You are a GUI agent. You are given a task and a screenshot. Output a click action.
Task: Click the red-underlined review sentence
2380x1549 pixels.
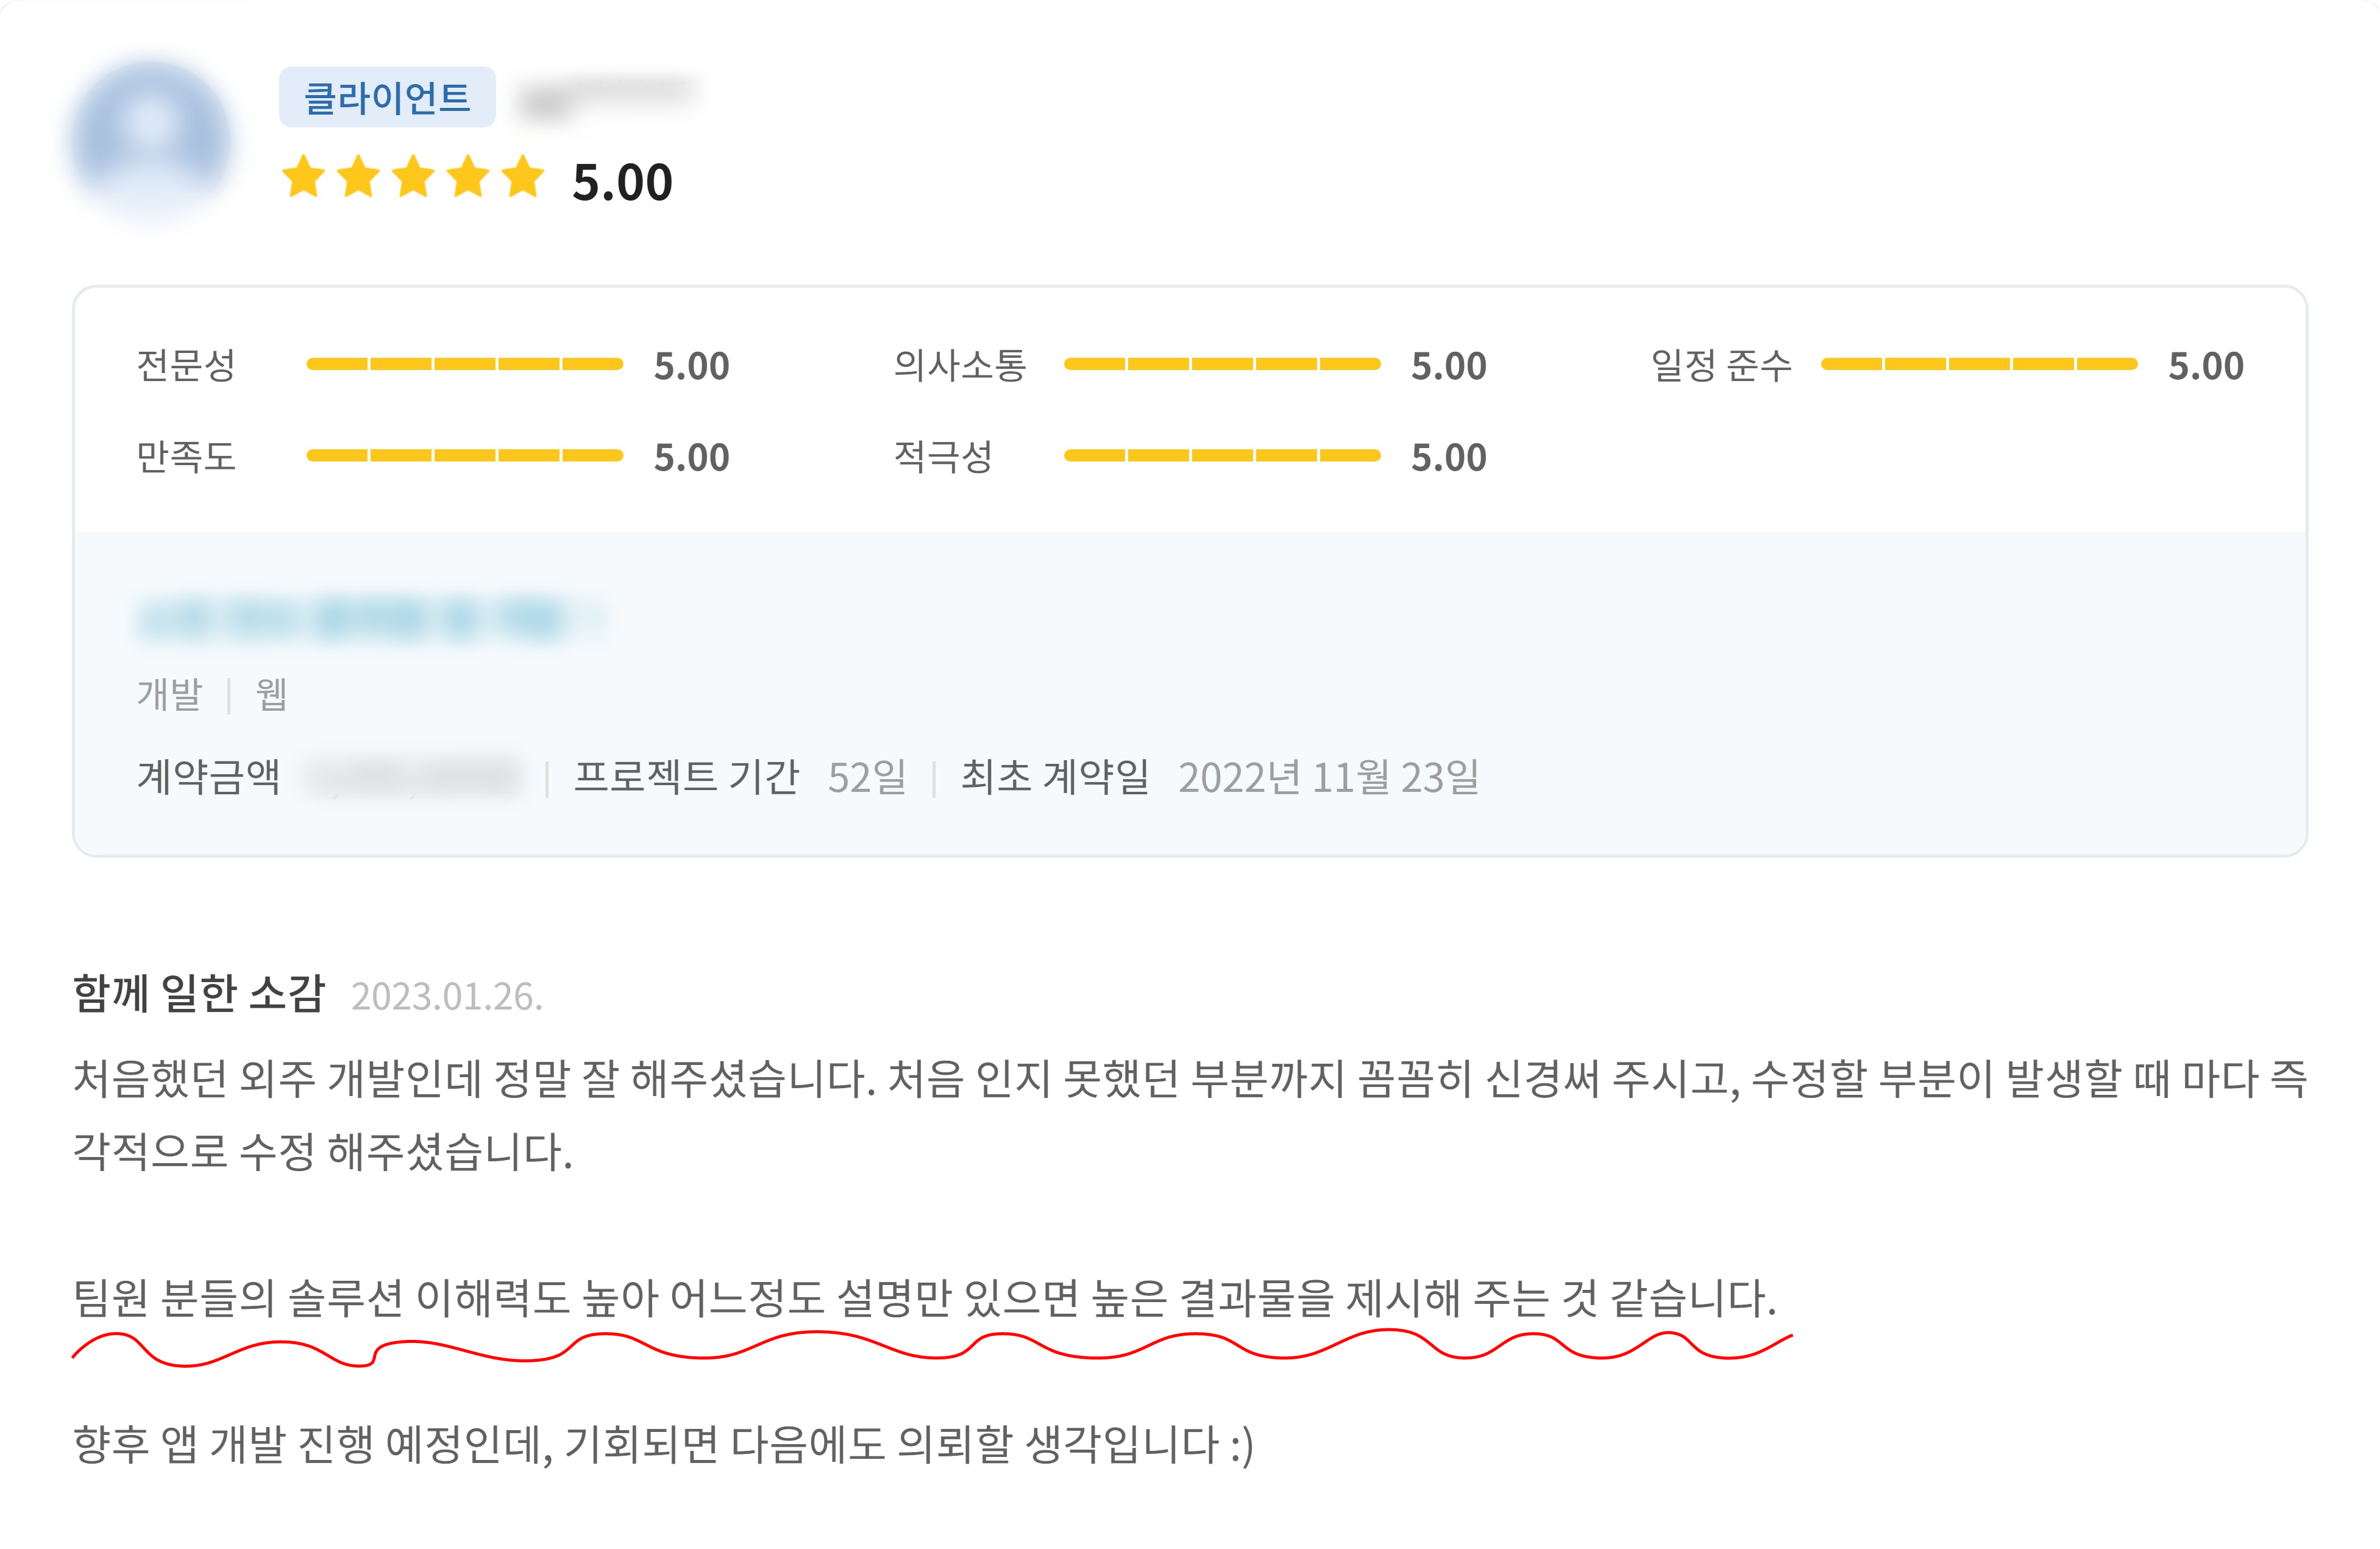click(924, 1298)
